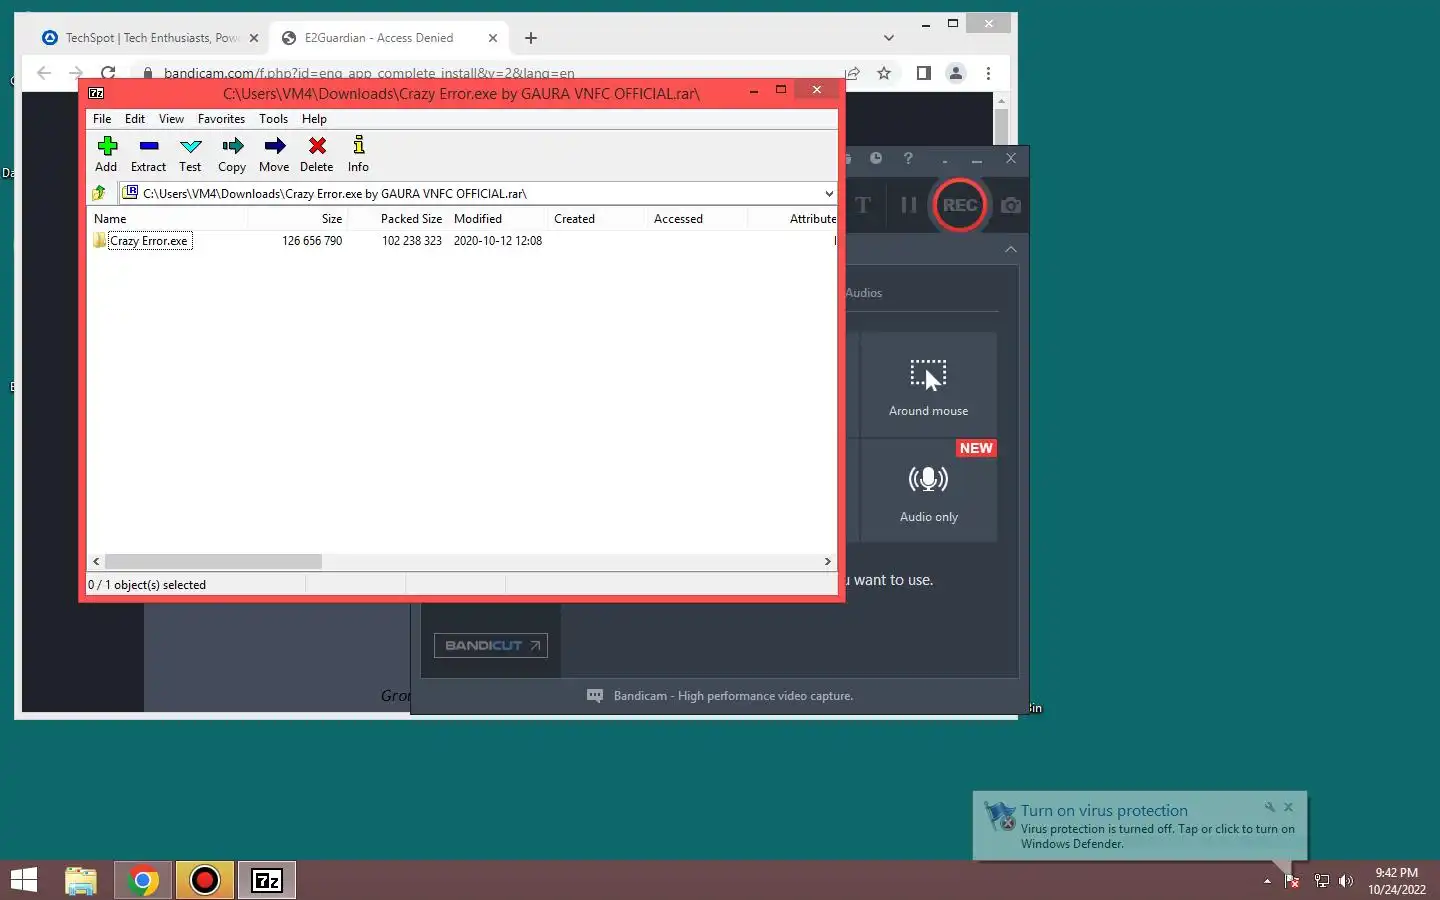Click the red Delete icon
Screen dimensions: 1440x900
tap(317, 154)
